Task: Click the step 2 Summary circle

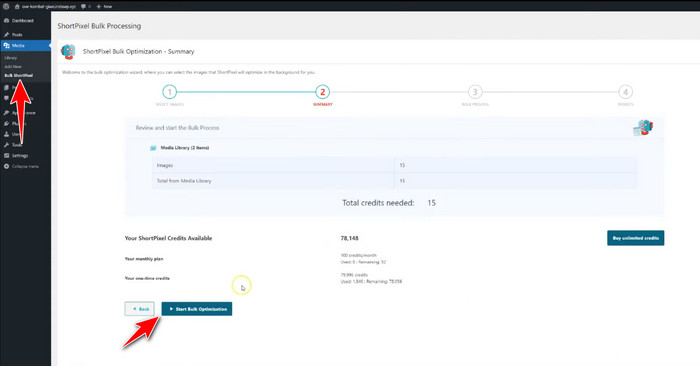Action: 322,92
